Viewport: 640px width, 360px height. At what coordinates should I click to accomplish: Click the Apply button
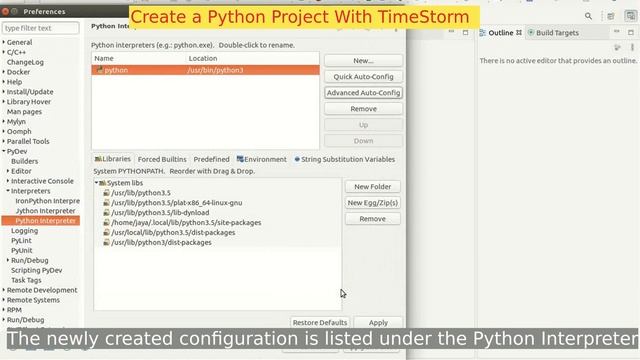coord(378,322)
